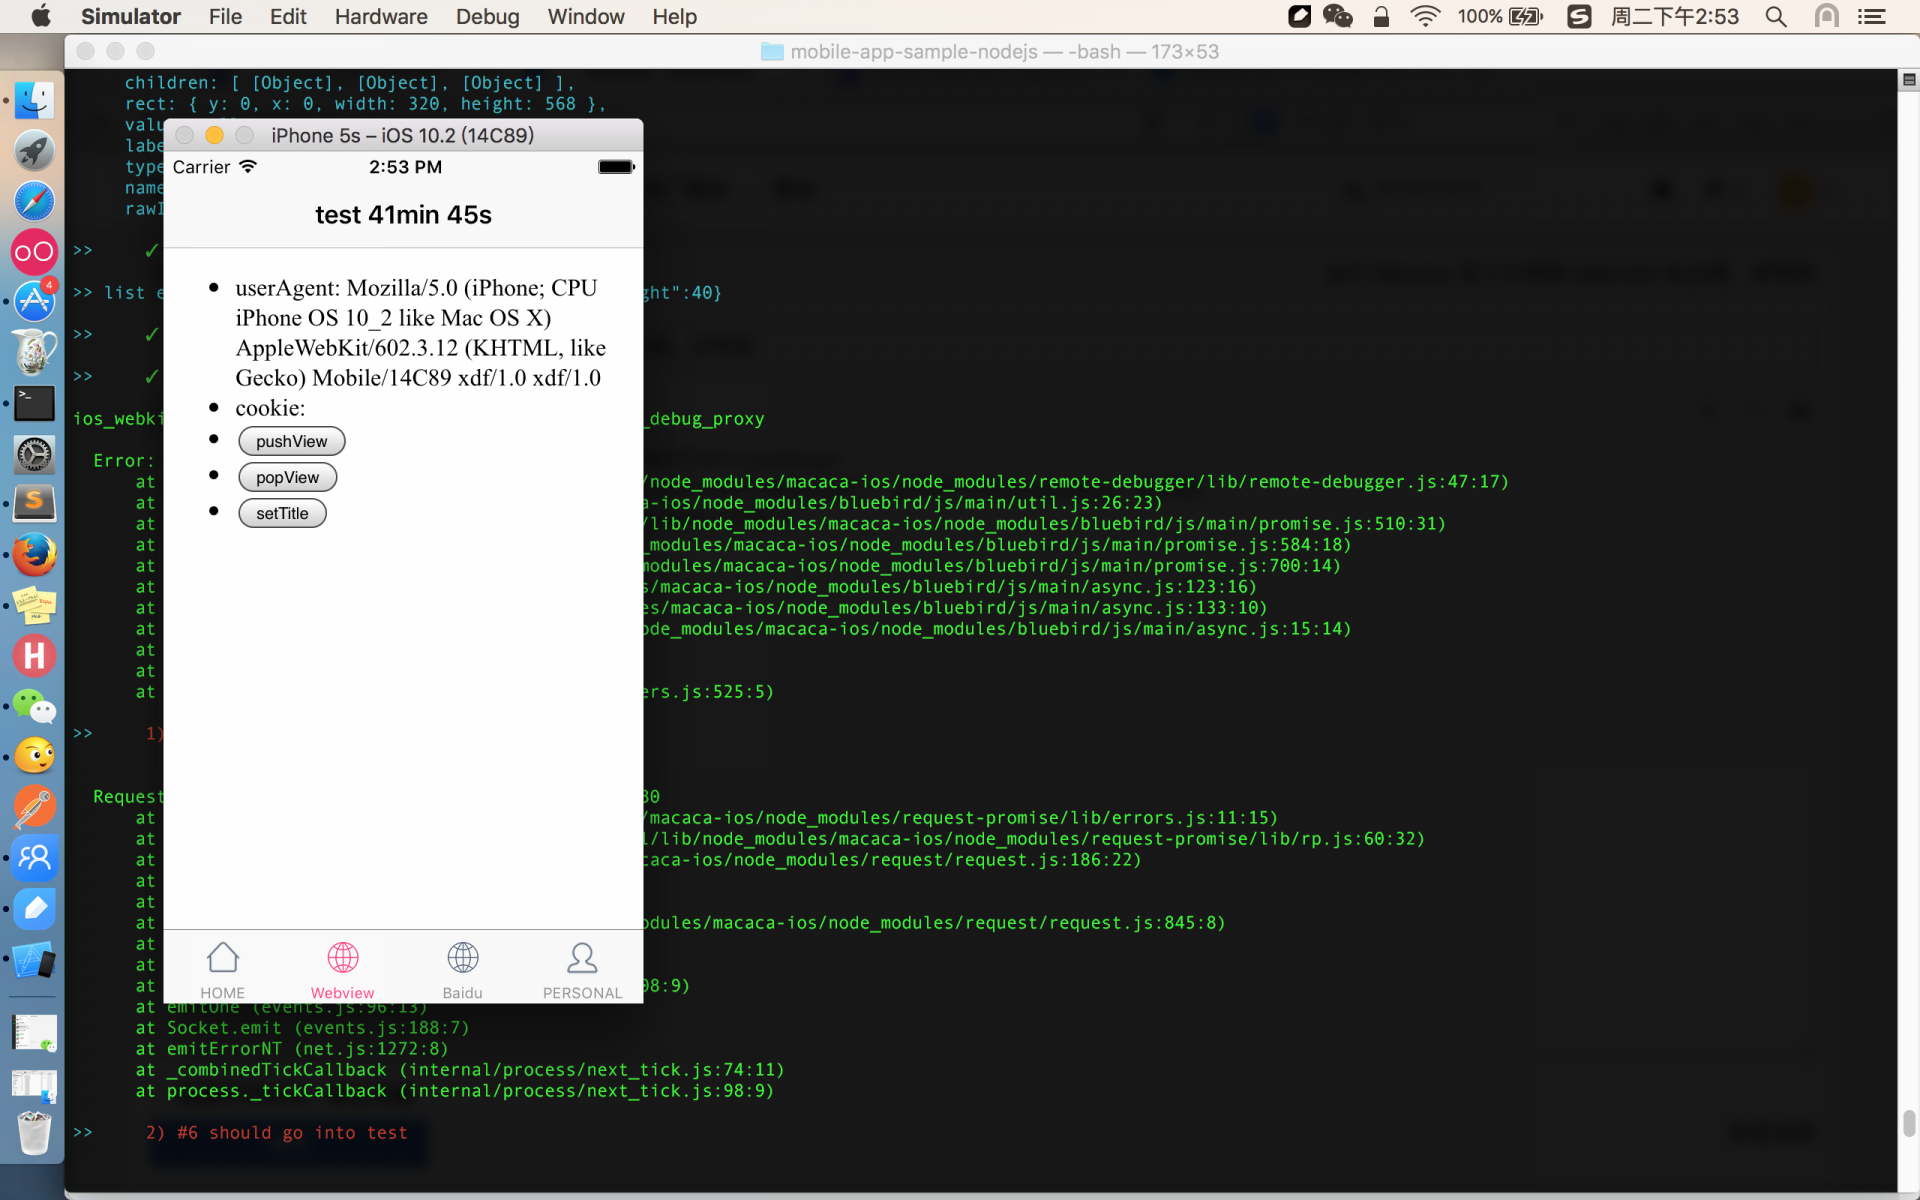1920x1200 pixels.
Task: Click the menu bar clock 周二下午2:53
Action: pyautogui.click(x=1675, y=16)
